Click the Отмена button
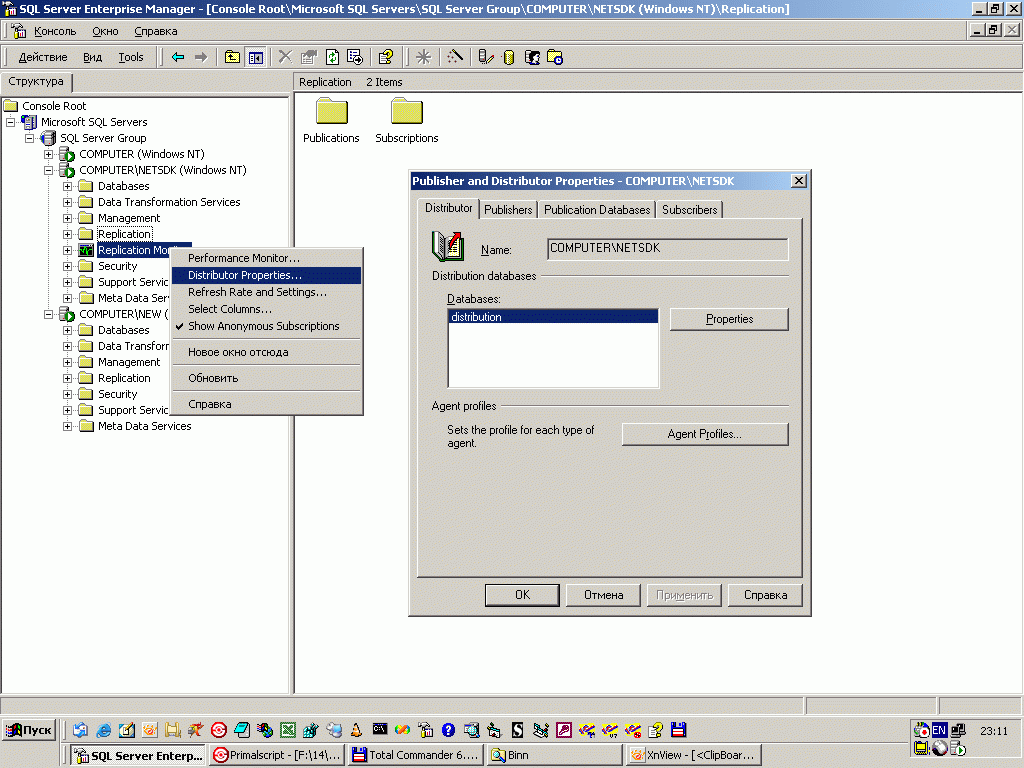This screenshot has height=768, width=1024. click(x=603, y=595)
